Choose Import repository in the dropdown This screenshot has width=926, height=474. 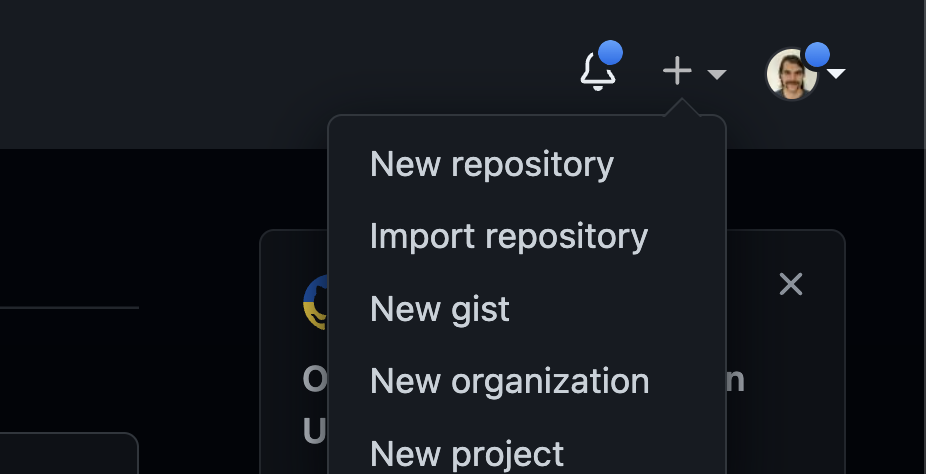pyautogui.click(x=508, y=236)
